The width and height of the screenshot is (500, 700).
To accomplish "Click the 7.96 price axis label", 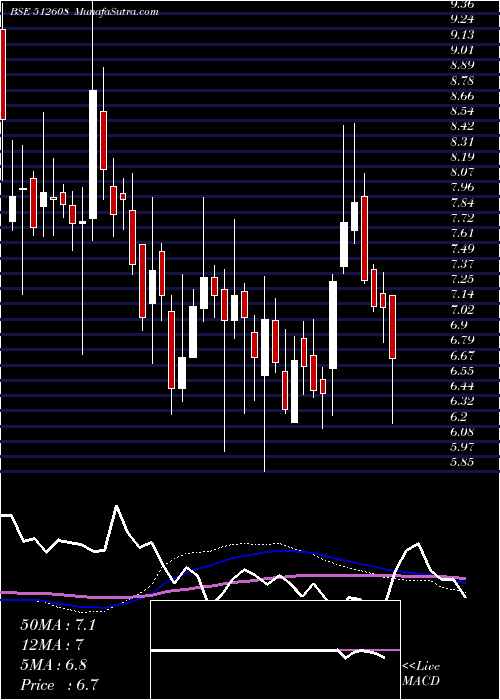I will pos(462,188).
